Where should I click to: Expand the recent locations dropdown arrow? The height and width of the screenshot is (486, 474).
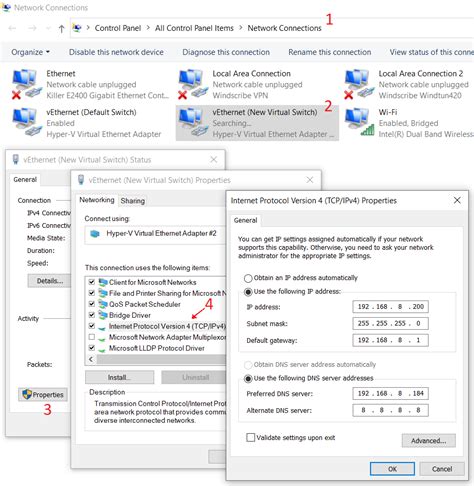pos(48,28)
